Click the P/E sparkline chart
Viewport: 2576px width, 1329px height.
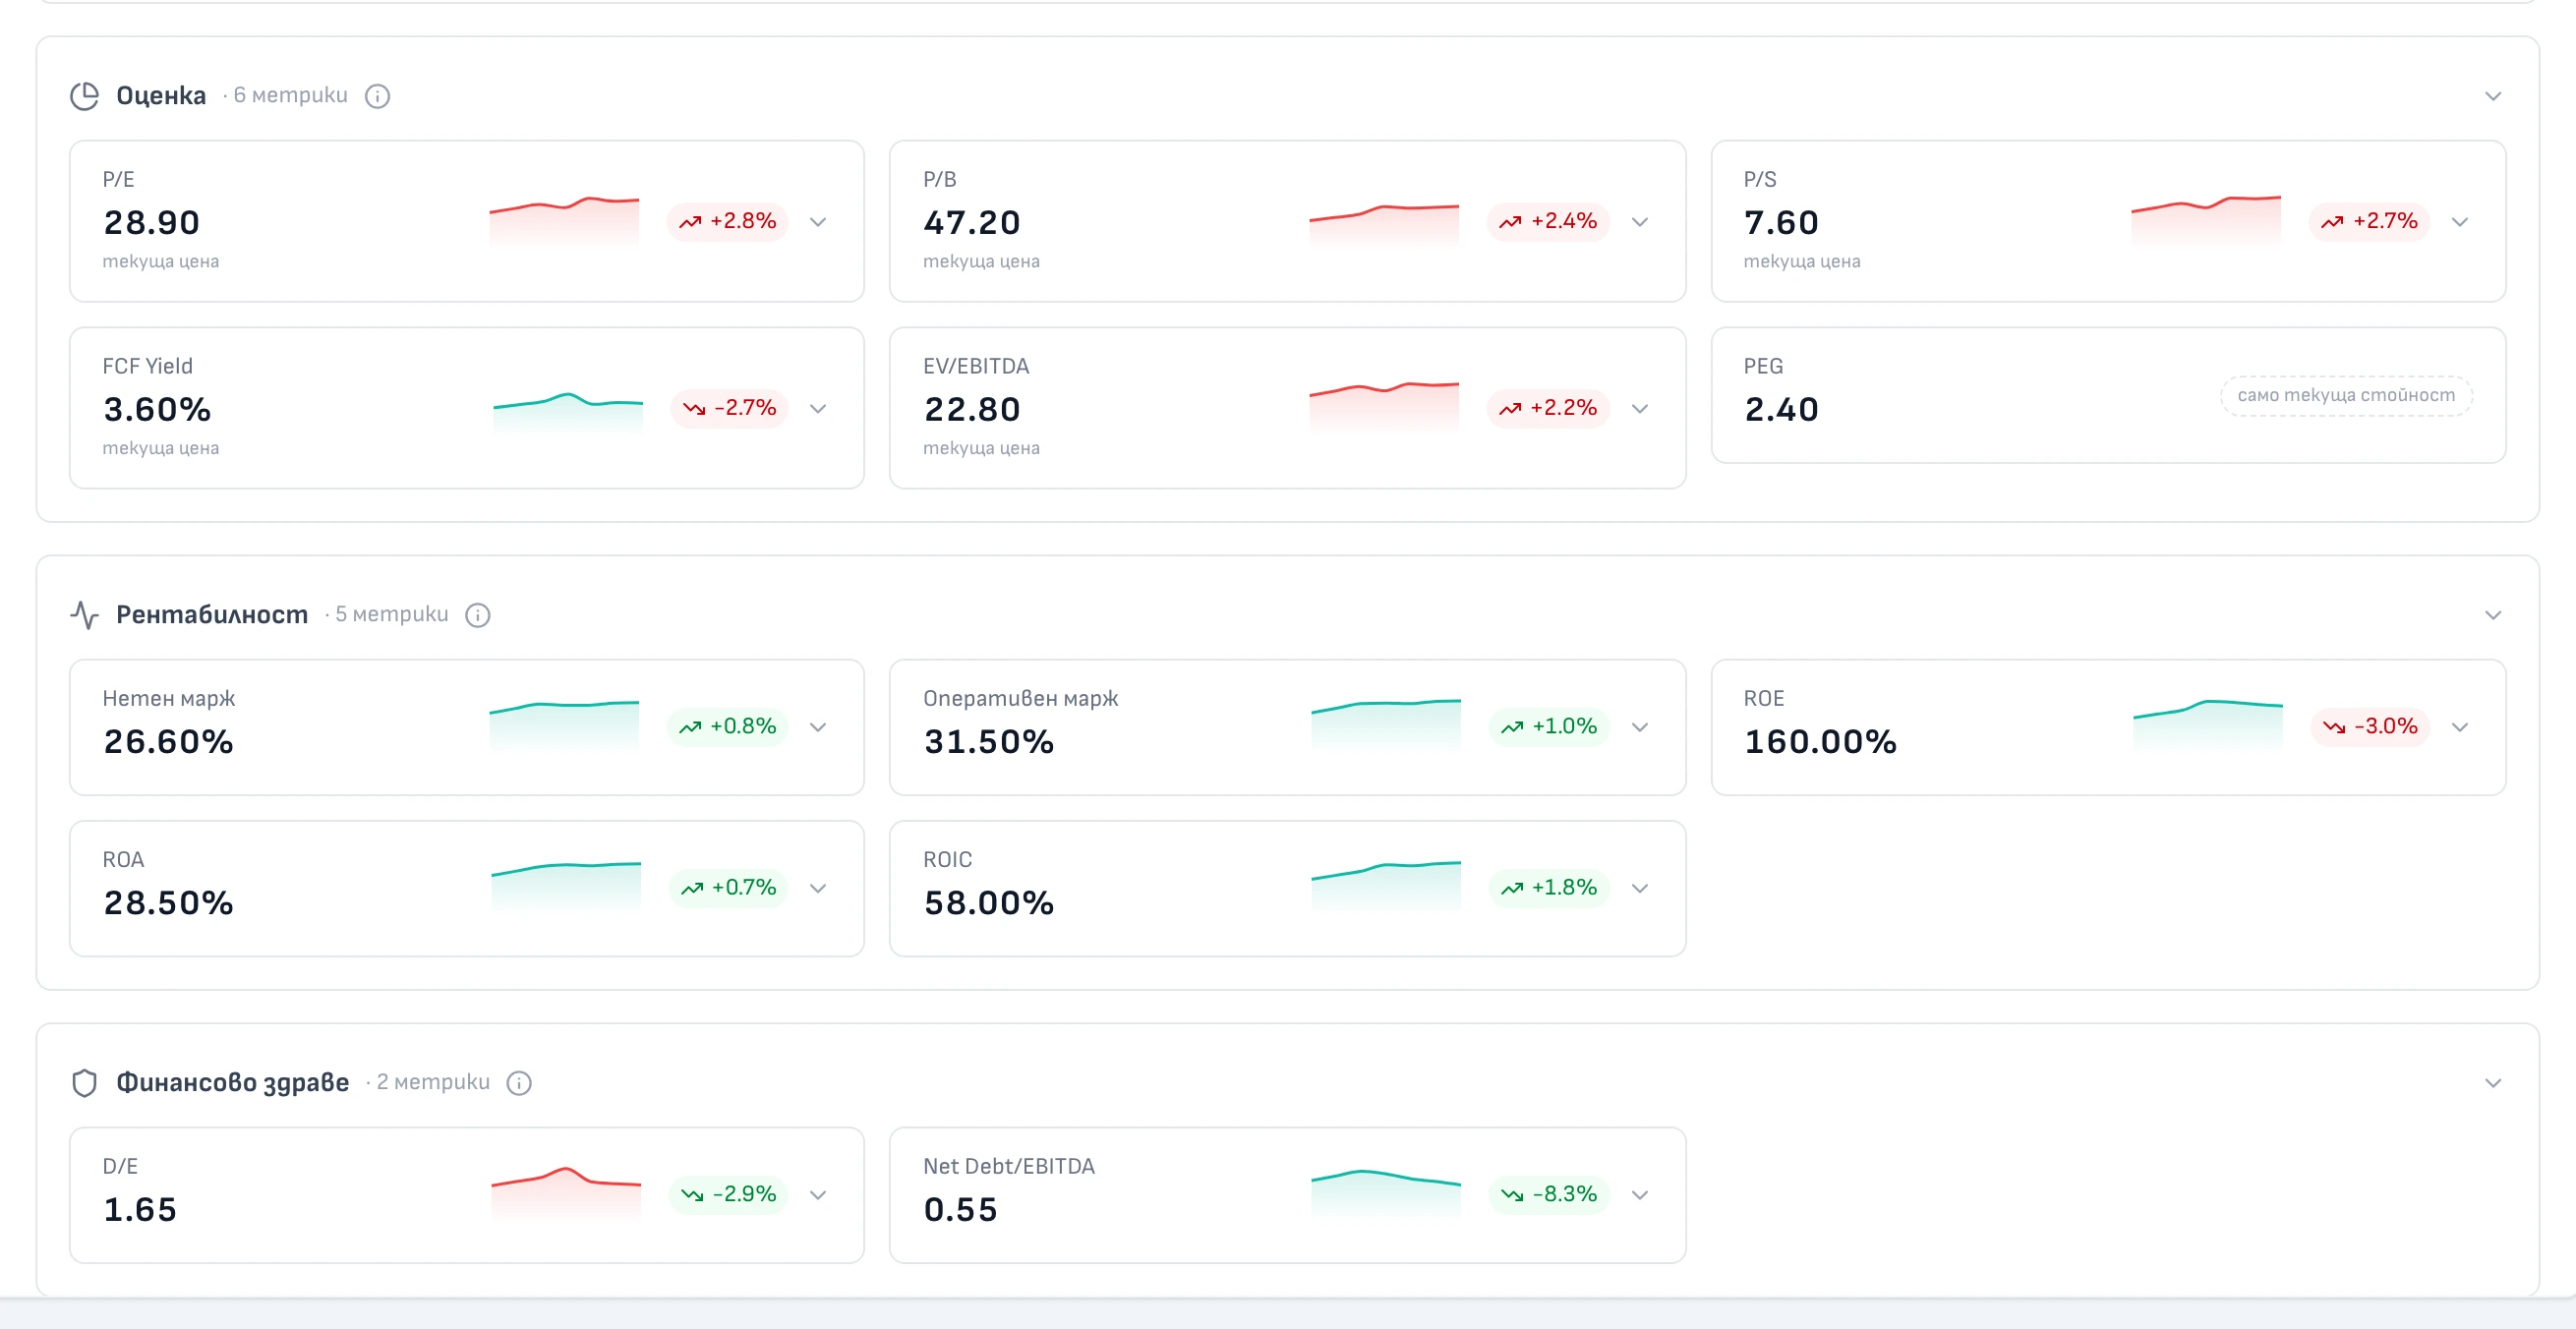(564, 221)
